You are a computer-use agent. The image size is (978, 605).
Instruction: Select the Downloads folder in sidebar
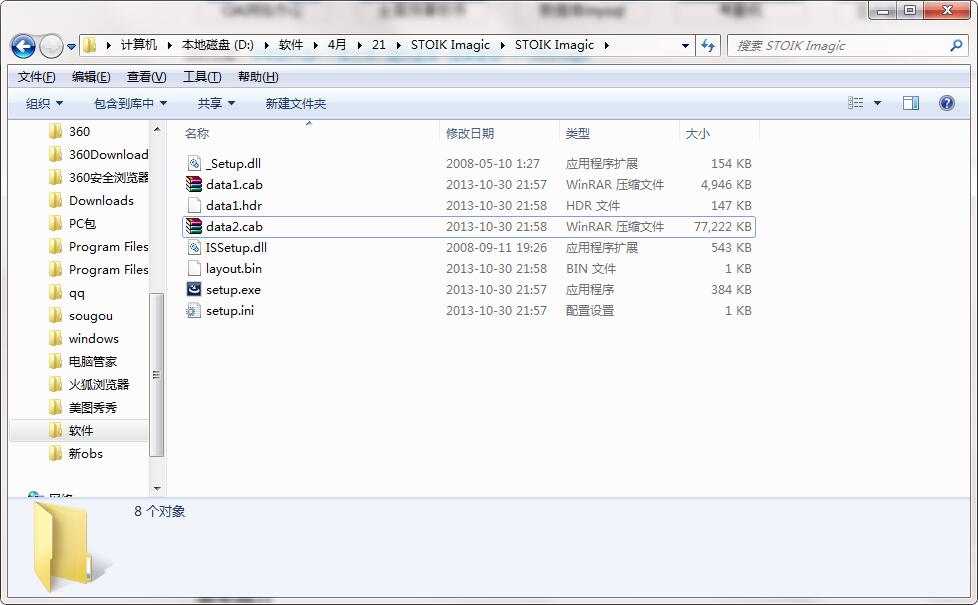click(x=101, y=201)
